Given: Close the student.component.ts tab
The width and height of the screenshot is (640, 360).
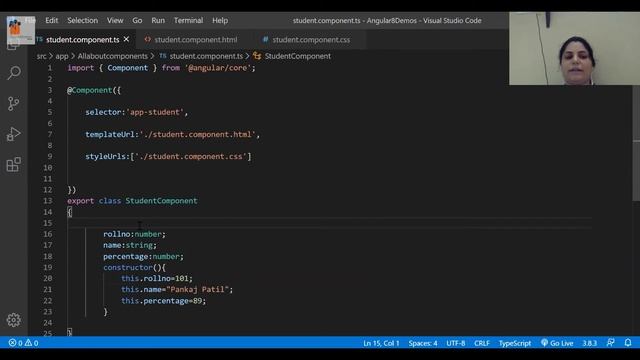Looking at the screenshot, I should [x=127, y=39].
